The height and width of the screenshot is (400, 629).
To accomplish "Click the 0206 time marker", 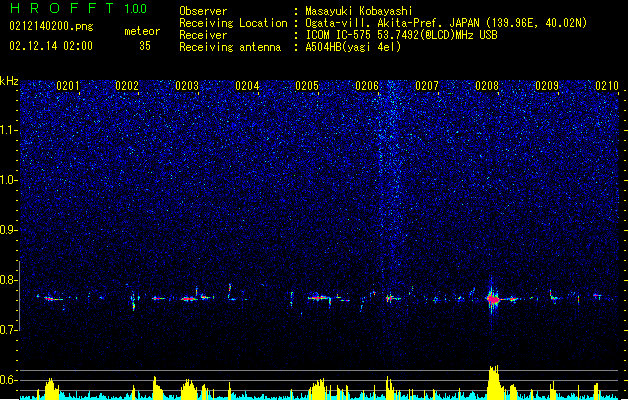I will pos(367,86).
